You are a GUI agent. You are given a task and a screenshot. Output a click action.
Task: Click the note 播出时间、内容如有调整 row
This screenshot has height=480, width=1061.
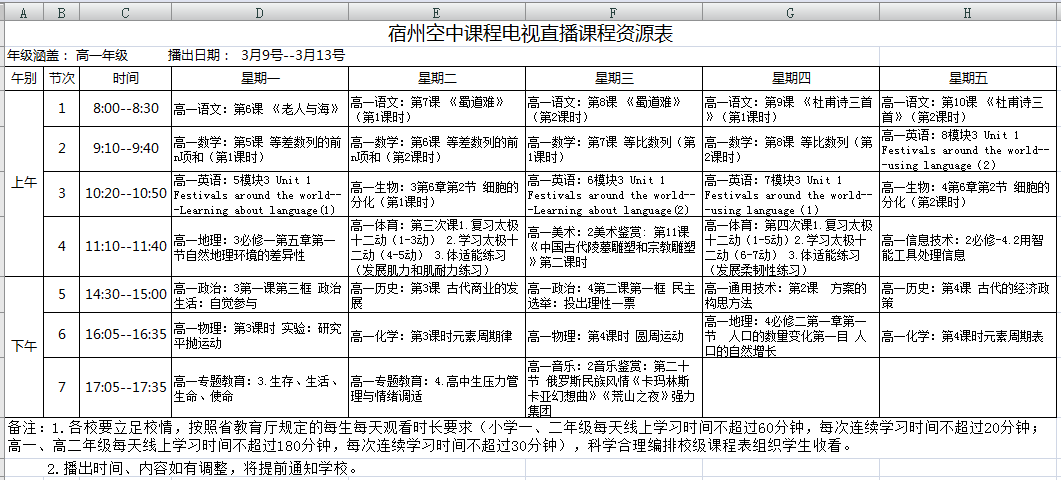pos(200,469)
